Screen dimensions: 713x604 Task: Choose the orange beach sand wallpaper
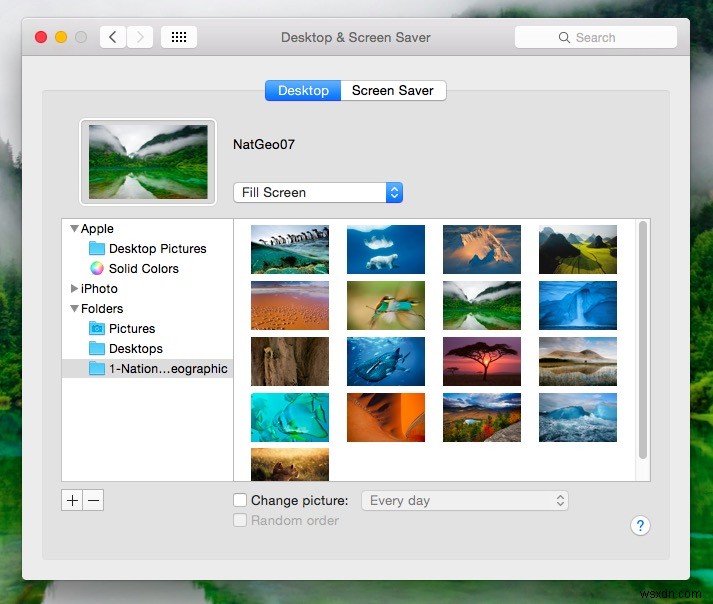[x=290, y=305]
